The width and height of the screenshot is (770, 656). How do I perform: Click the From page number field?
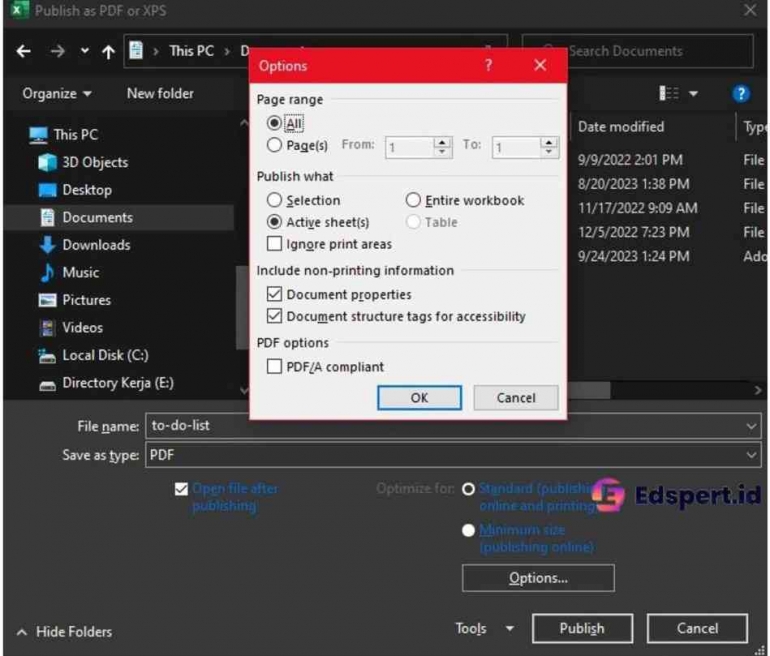(410, 147)
